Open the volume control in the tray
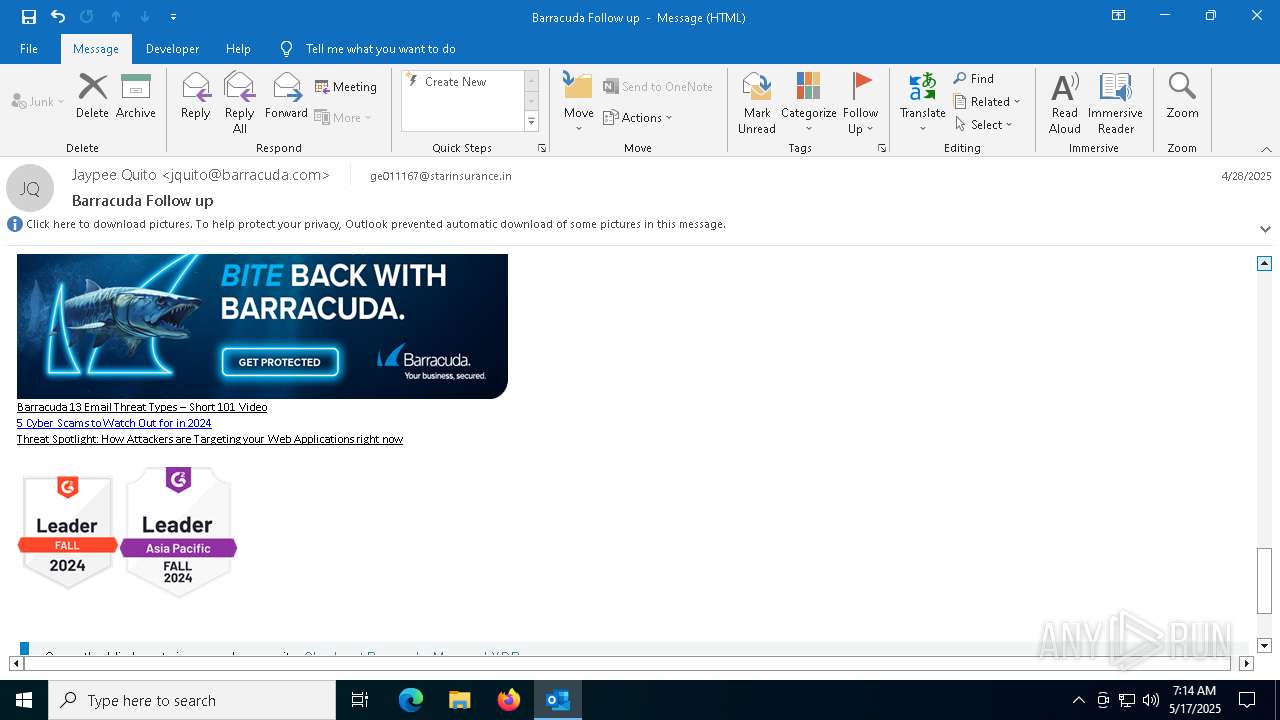Screen dimensions: 1280x720 1151,700
